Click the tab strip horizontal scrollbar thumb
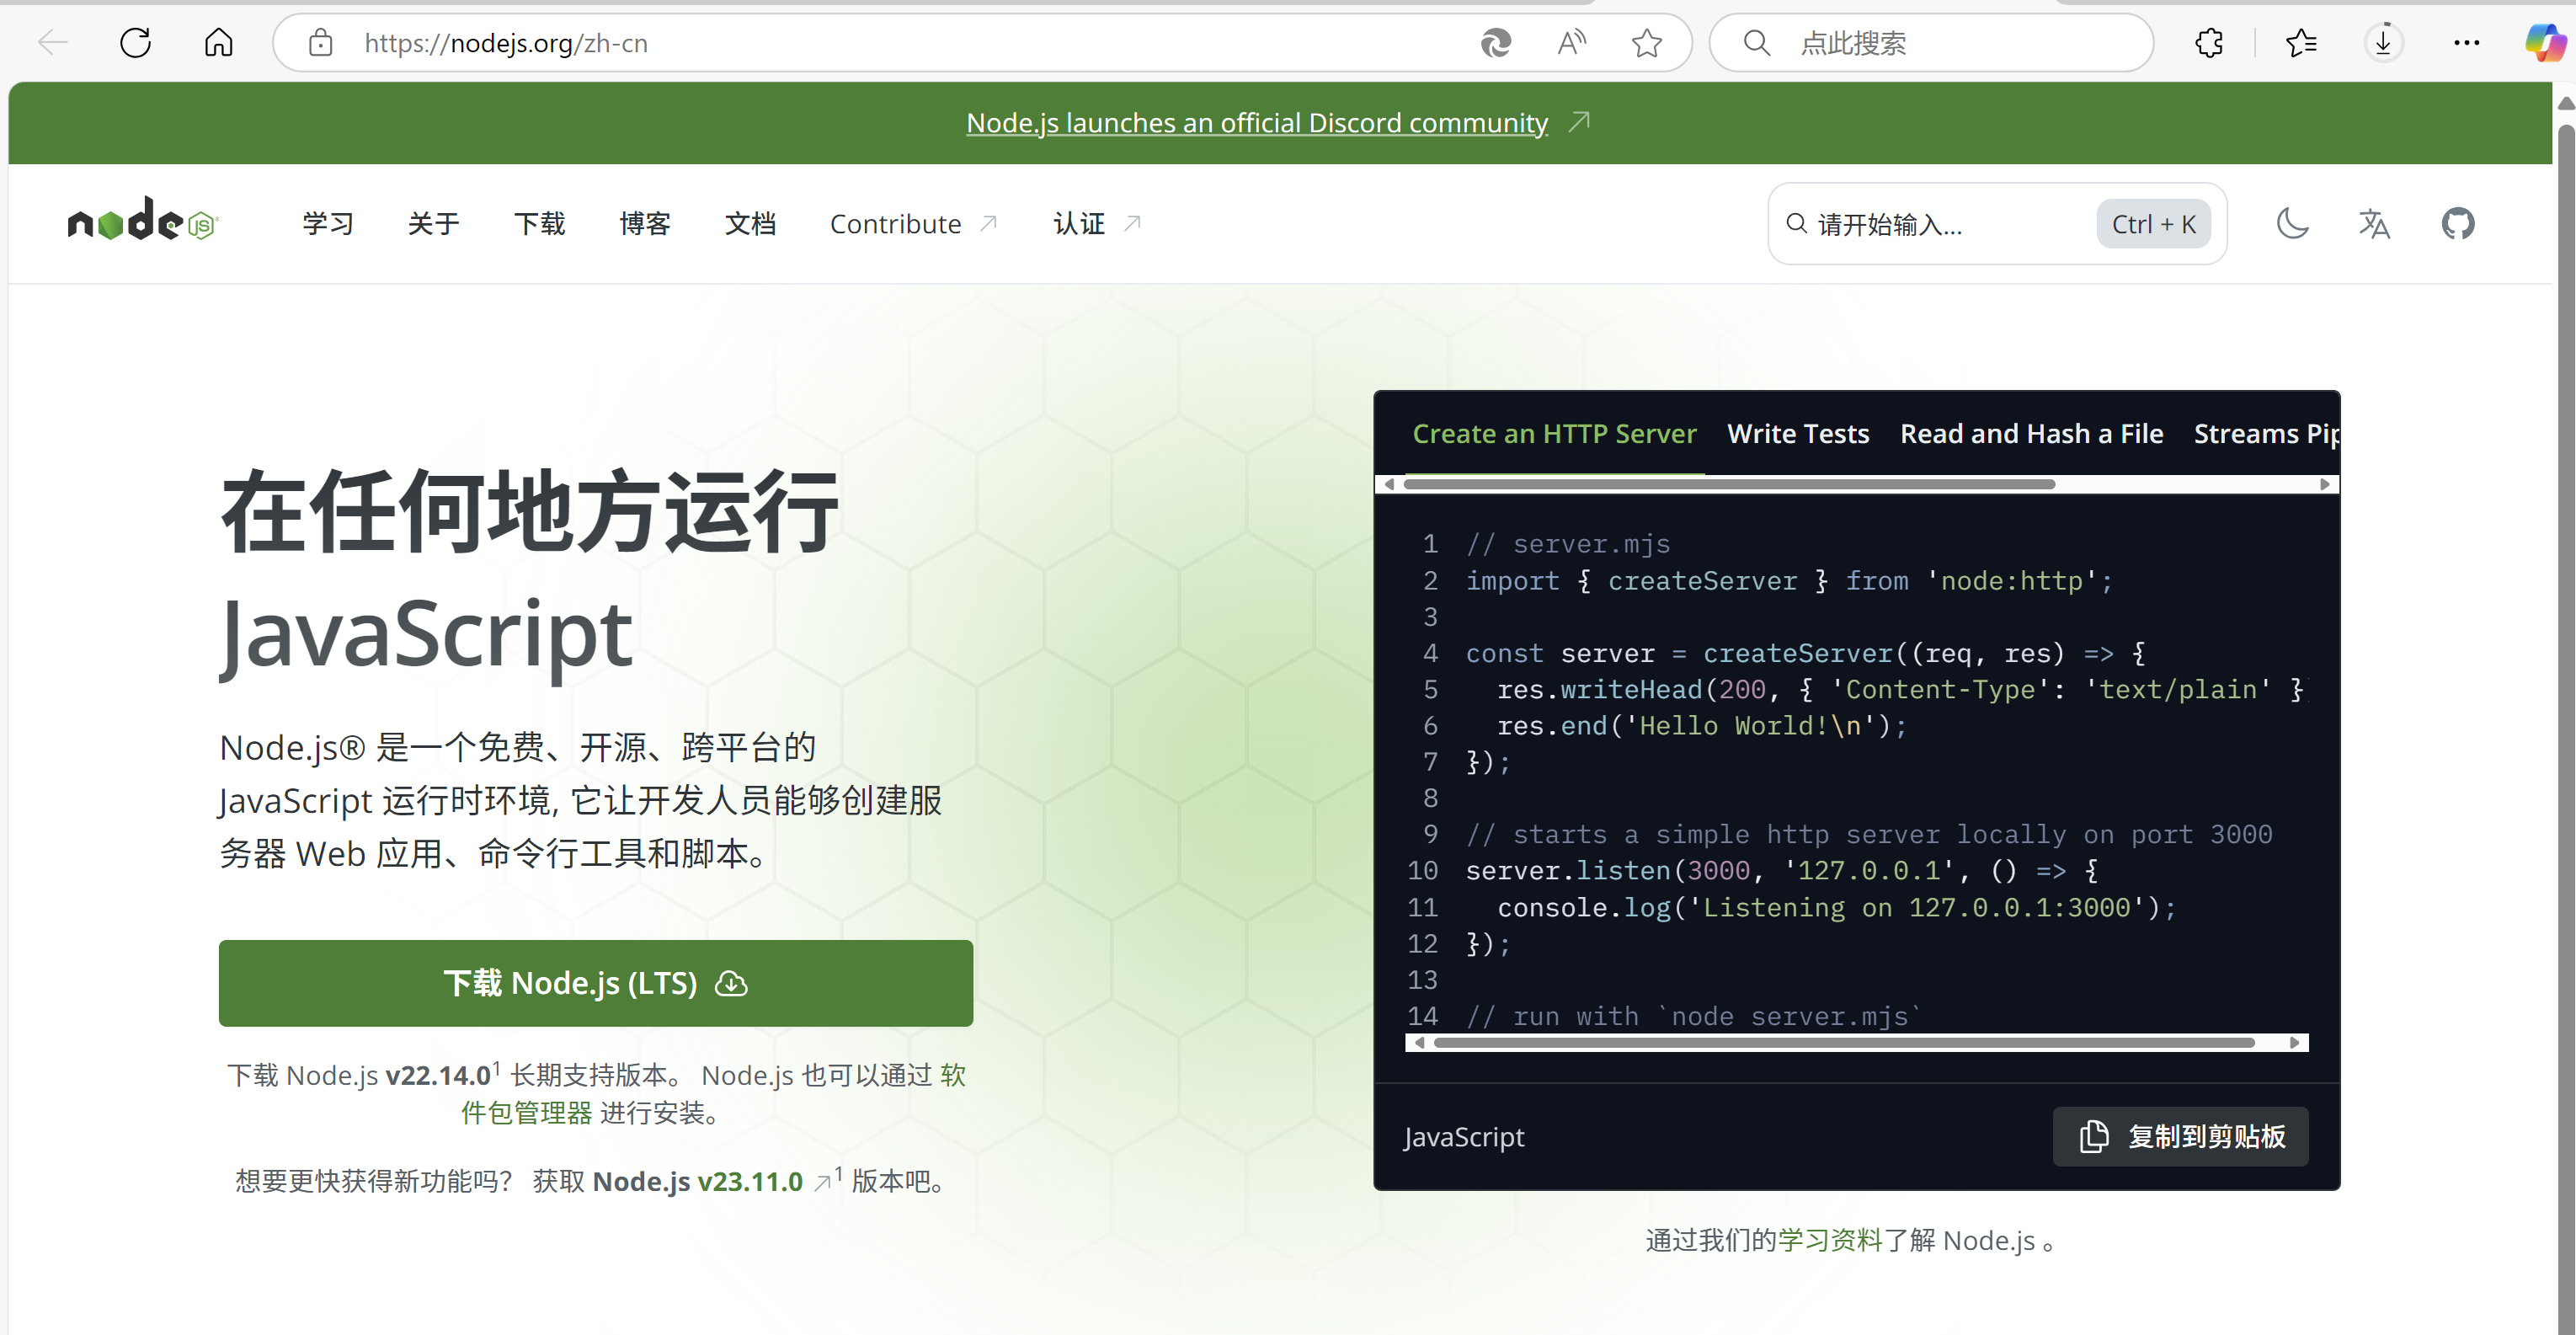 1729,484
